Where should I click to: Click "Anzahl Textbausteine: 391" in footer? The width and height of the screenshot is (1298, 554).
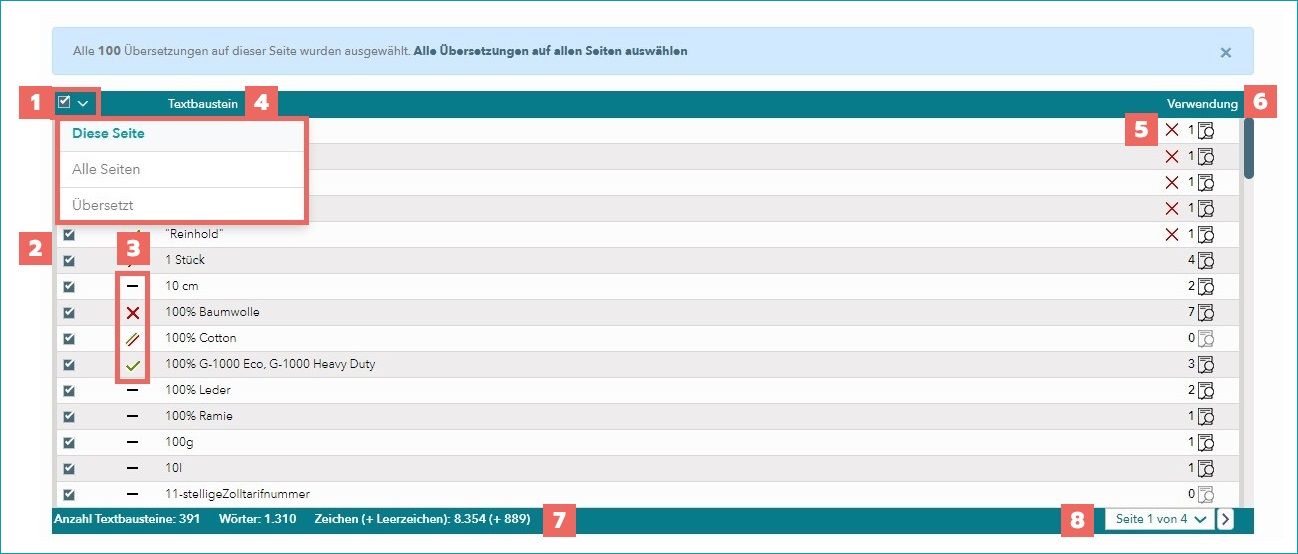(x=125, y=520)
